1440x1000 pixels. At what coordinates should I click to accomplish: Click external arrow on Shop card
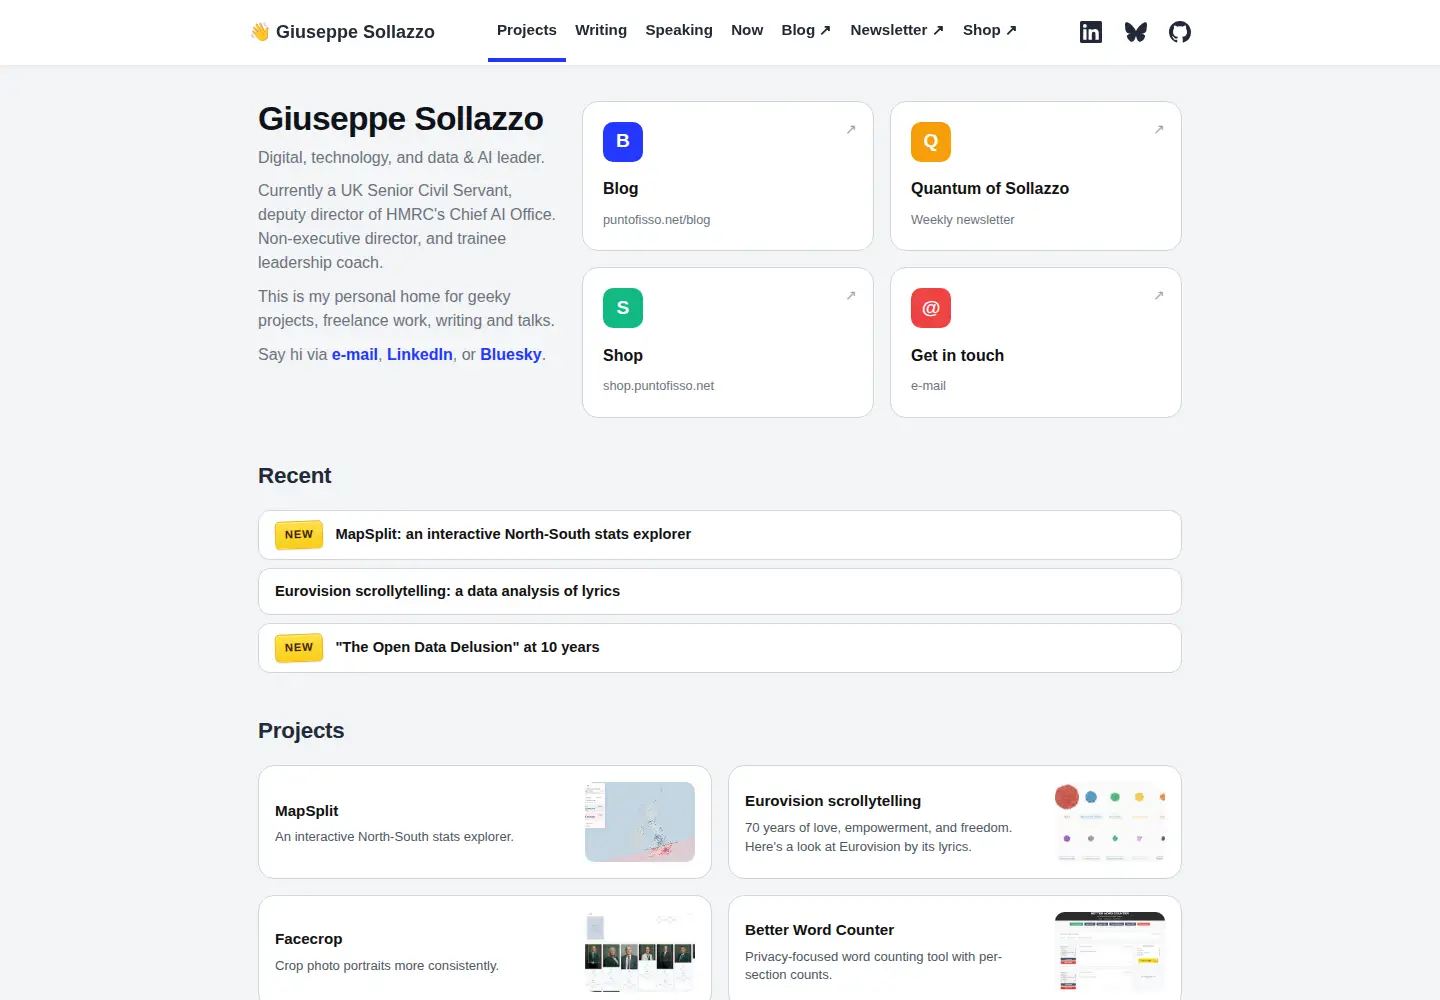pyautogui.click(x=851, y=295)
